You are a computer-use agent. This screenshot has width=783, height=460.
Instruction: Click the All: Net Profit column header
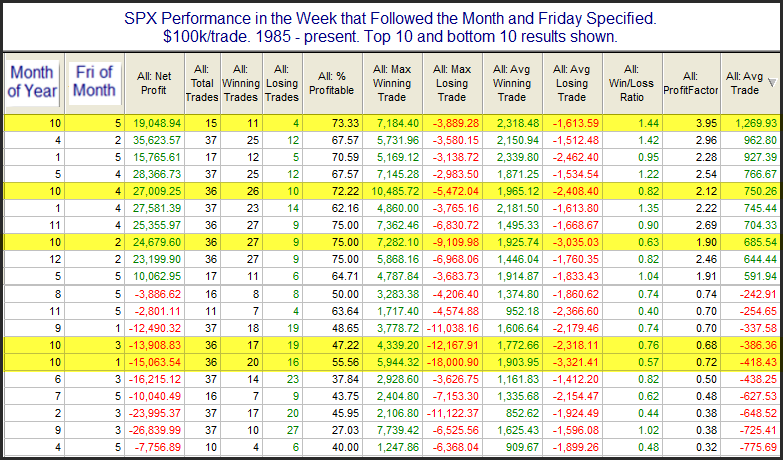[154, 83]
